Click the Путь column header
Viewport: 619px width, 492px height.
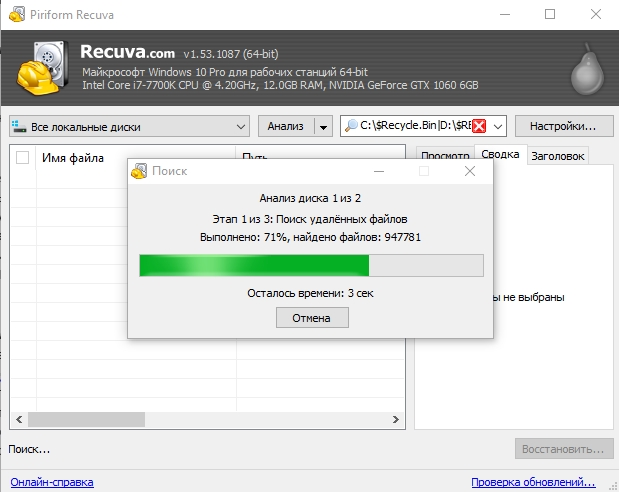point(320,152)
